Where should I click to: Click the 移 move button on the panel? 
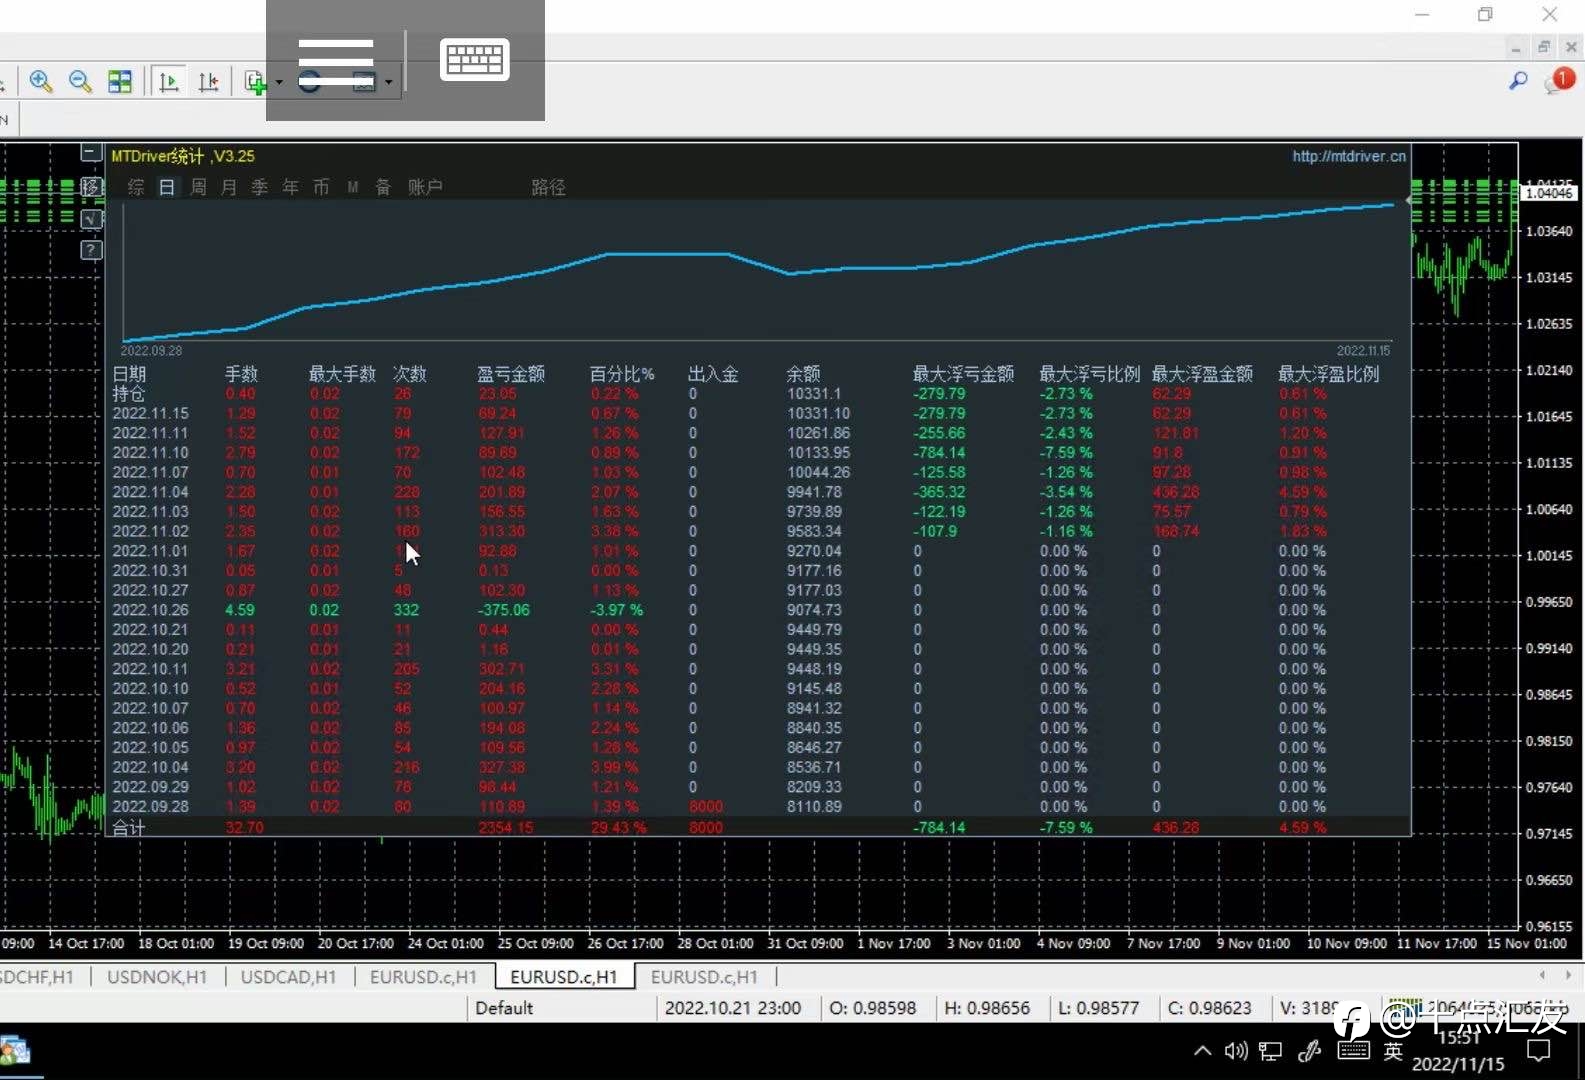click(x=91, y=186)
